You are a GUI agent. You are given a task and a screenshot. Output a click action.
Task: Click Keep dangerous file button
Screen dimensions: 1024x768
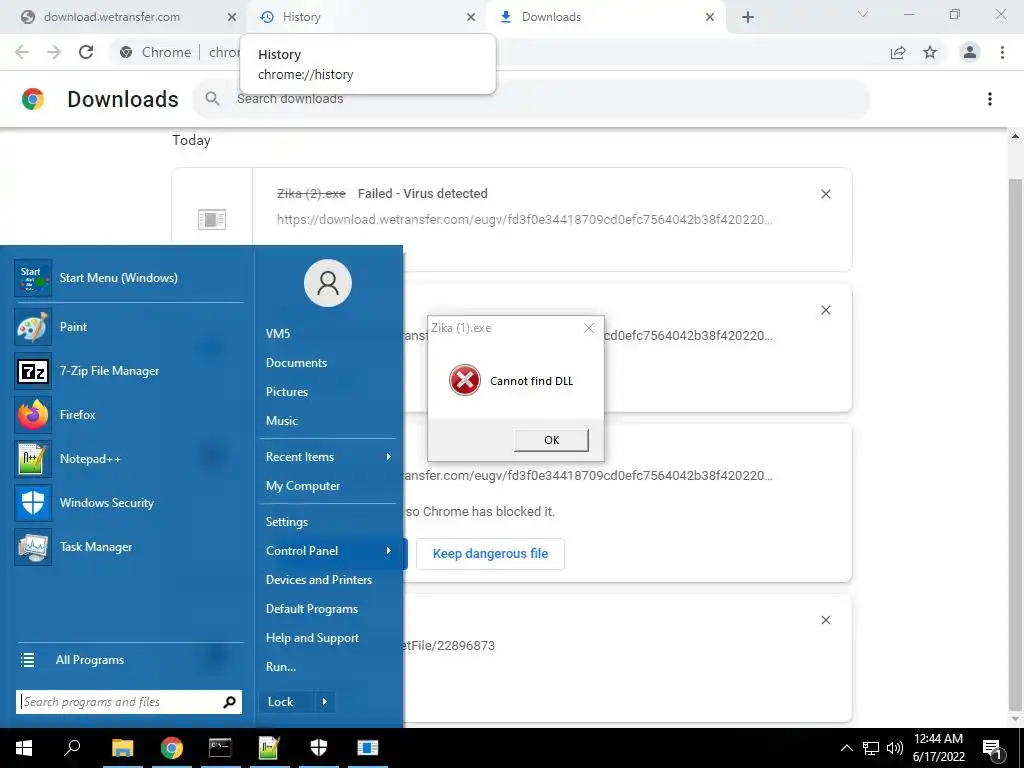(490, 554)
